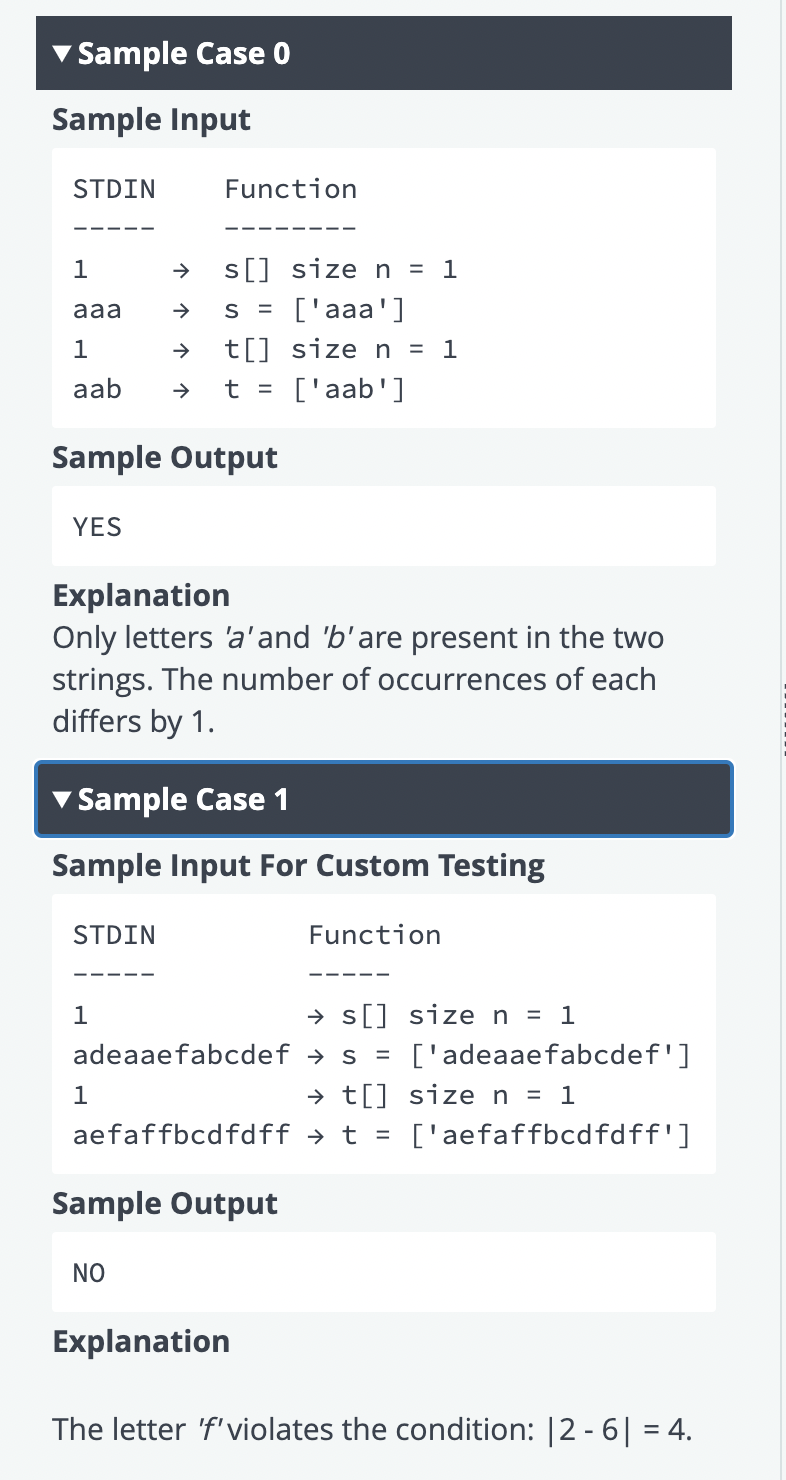Click the Sample Output heading in Case 1
The height and width of the screenshot is (1480, 786).
tap(165, 1204)
